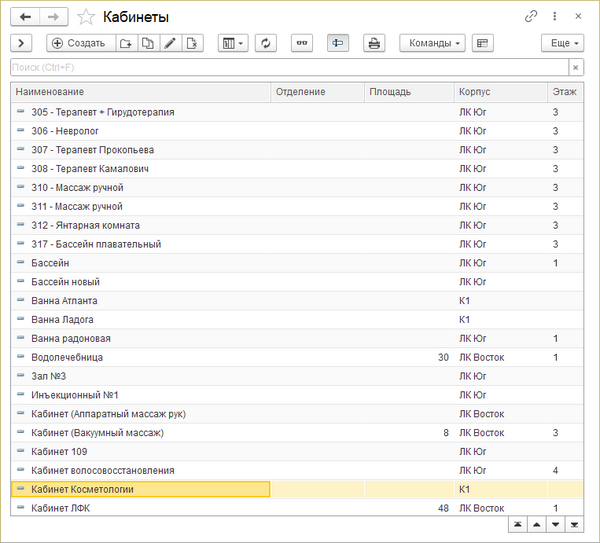Screen dimensions: 600x543
Task: Click the back navigation arrow
Action: (x=25, y=17)
